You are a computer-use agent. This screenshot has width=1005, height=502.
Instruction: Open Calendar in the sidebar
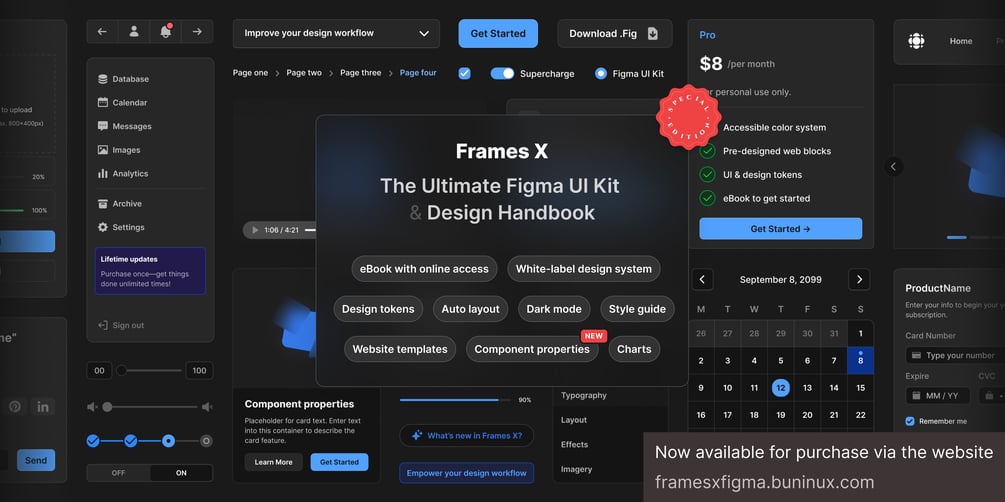pyautogui.click(x=122, y=103)
